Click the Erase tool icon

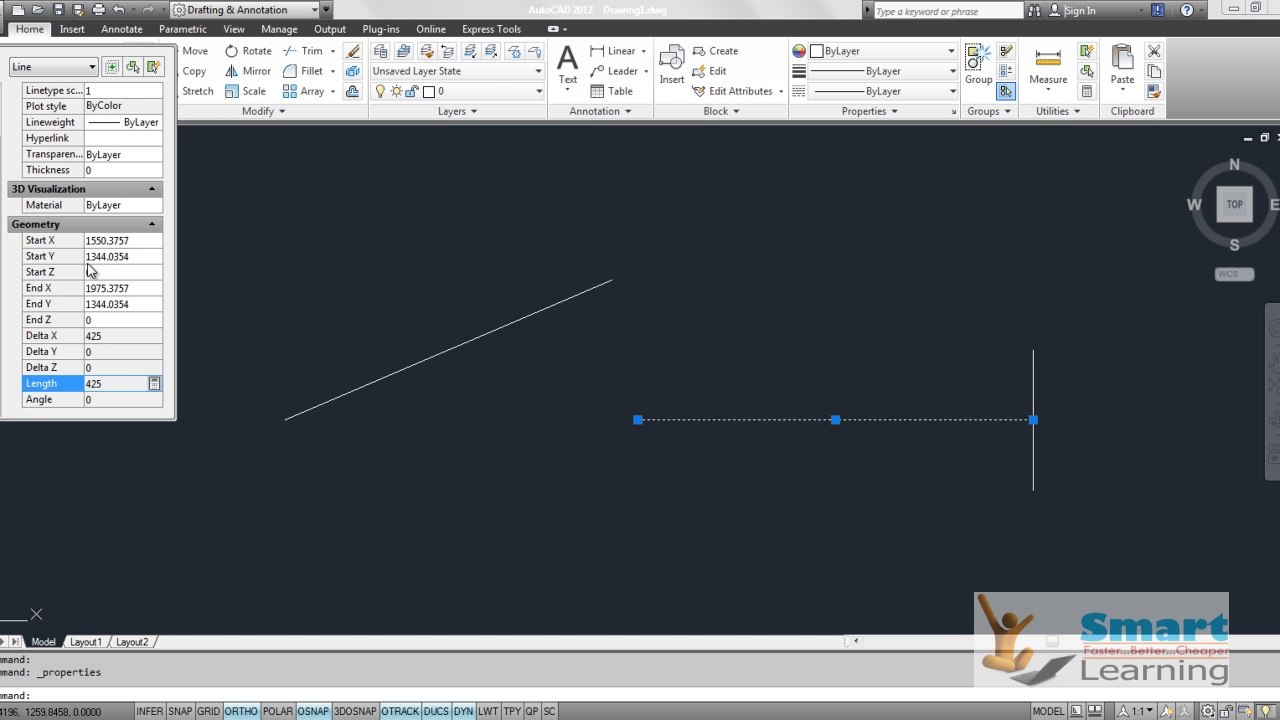[353, 51]
